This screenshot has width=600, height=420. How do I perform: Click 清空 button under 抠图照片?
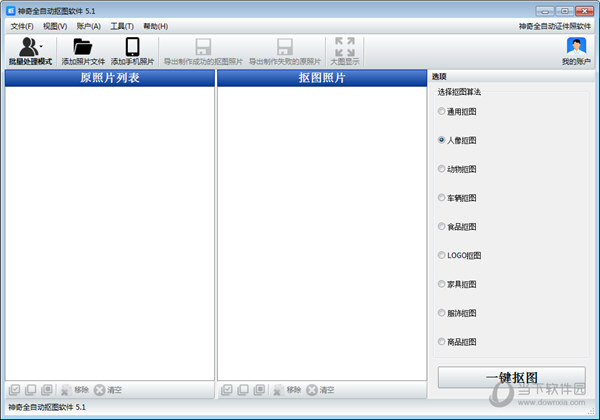(x=320, y=390)
